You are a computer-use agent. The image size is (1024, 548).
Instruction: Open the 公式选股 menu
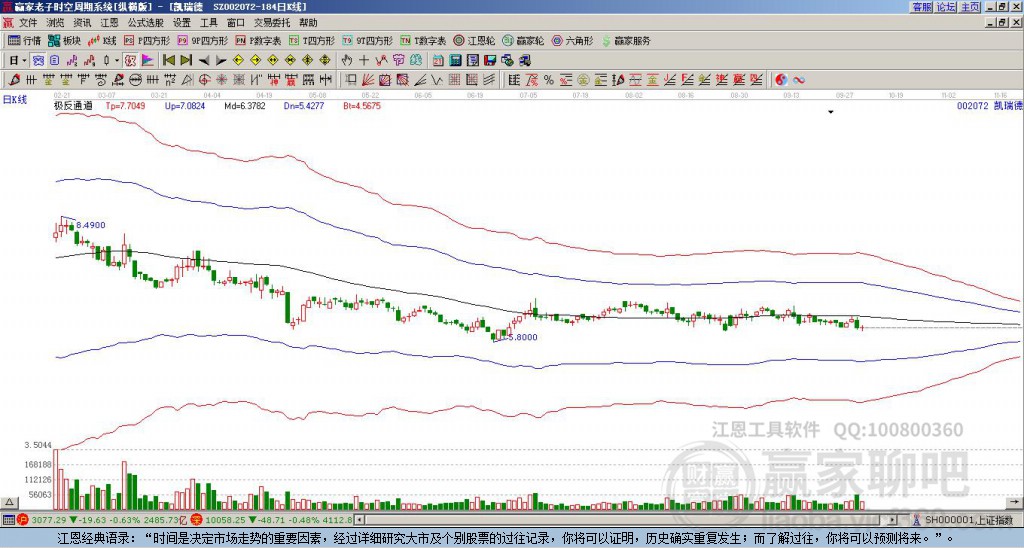[x=146, y=23]
